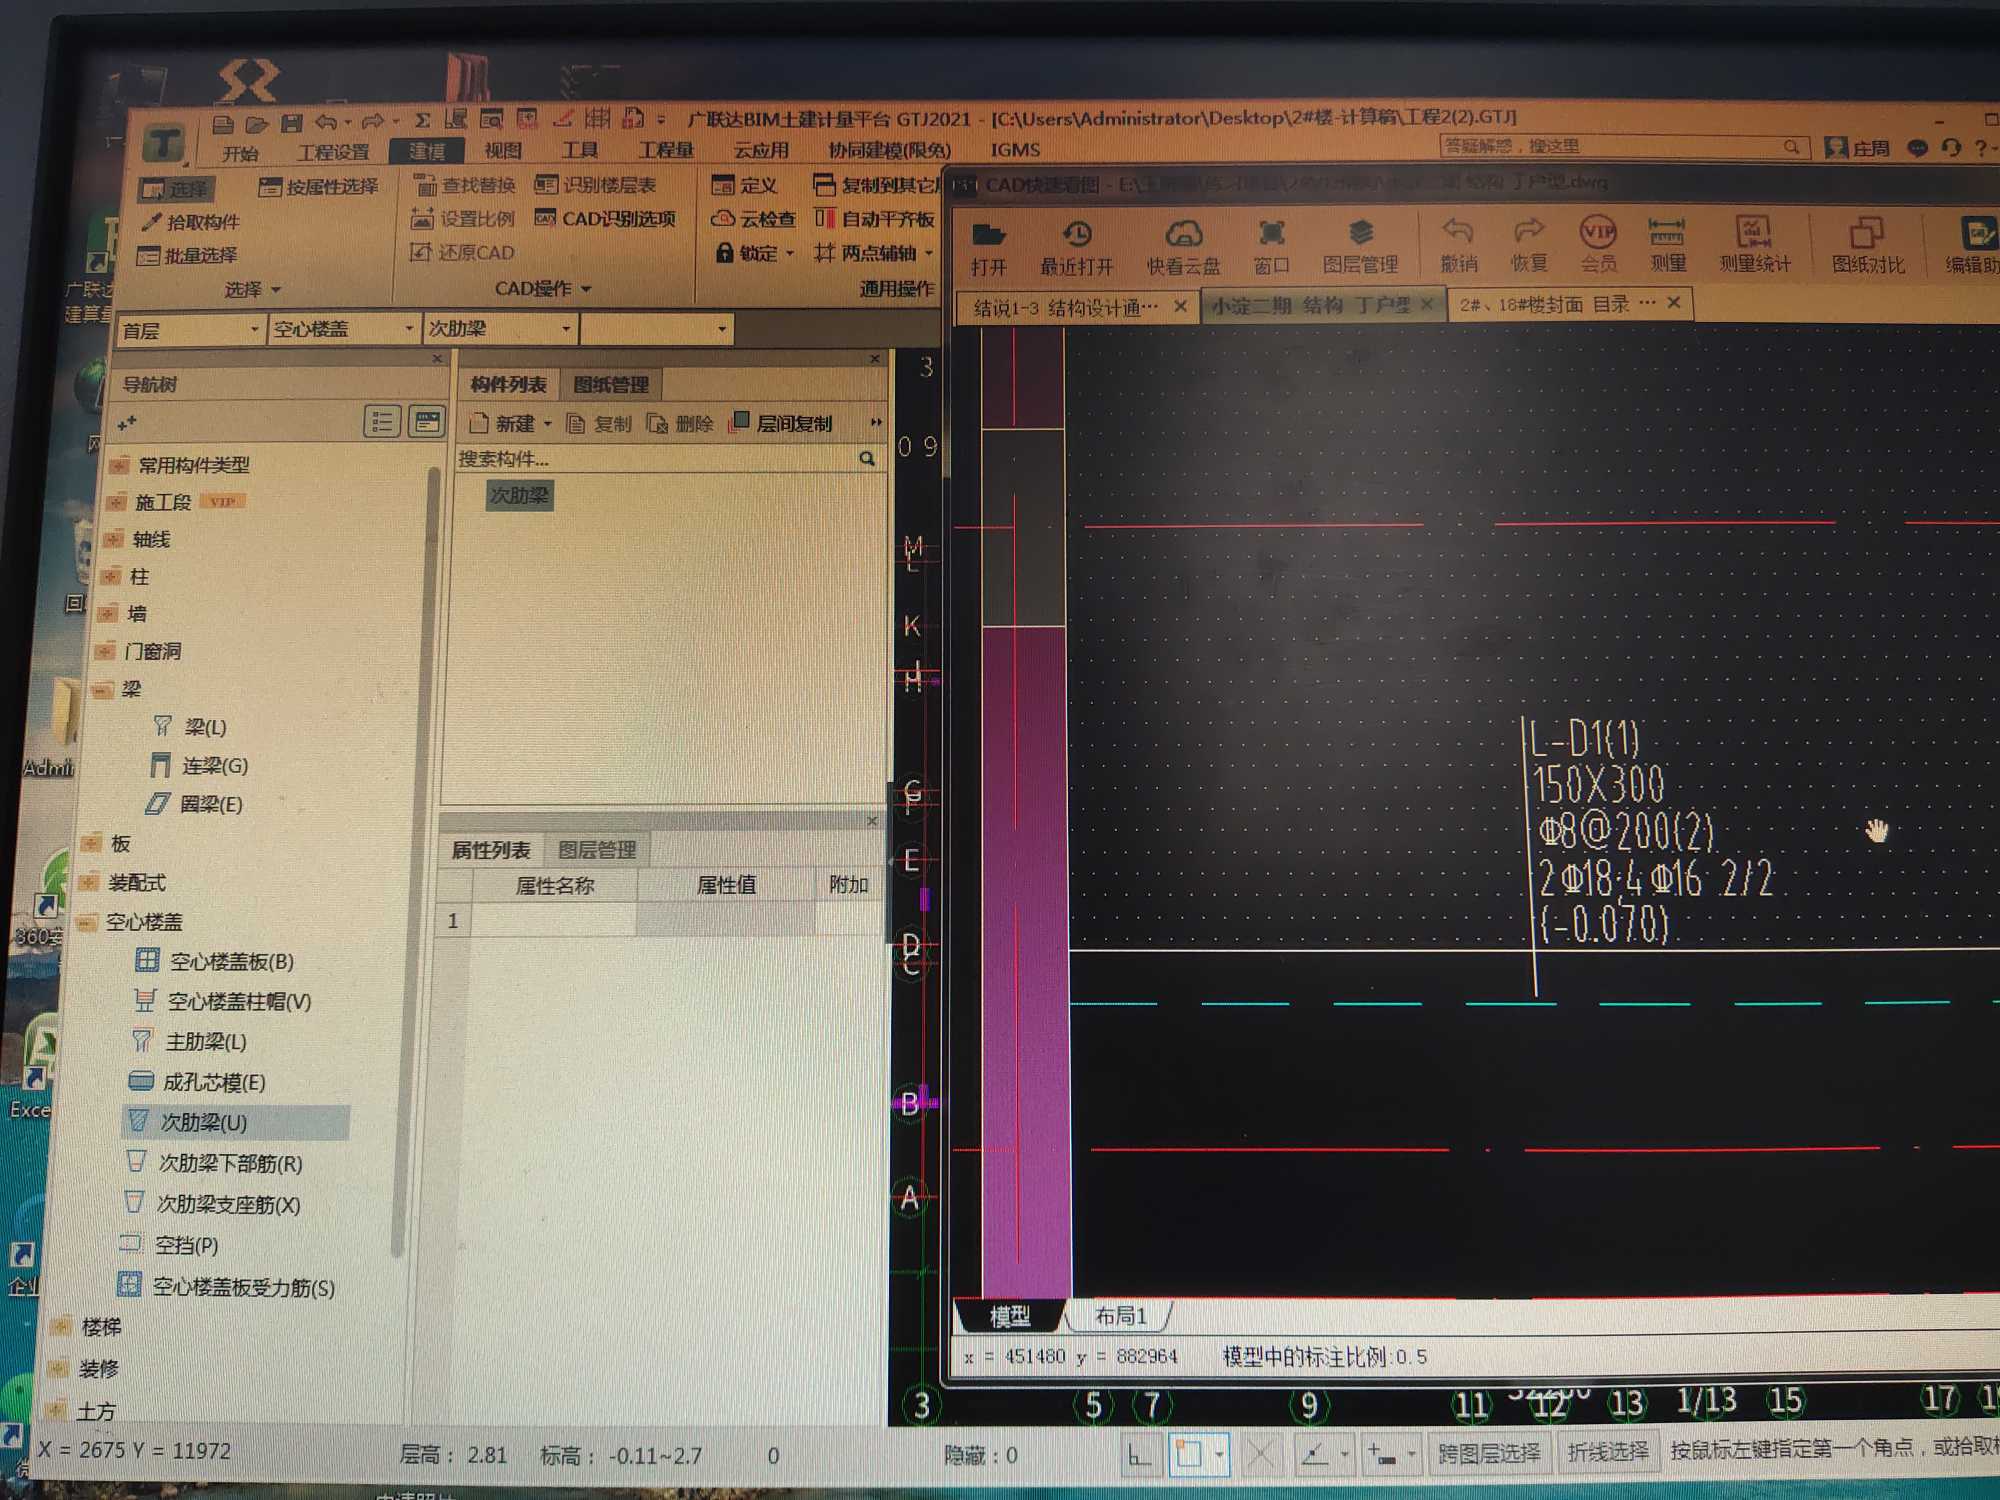Expand 新建 dropdown in component list
The image size is (2000, 1500).
pos(548,424)
